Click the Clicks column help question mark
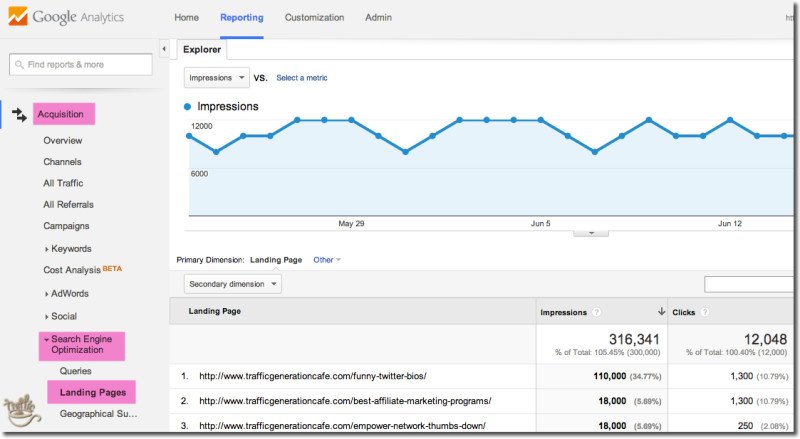 pos(705,312)
